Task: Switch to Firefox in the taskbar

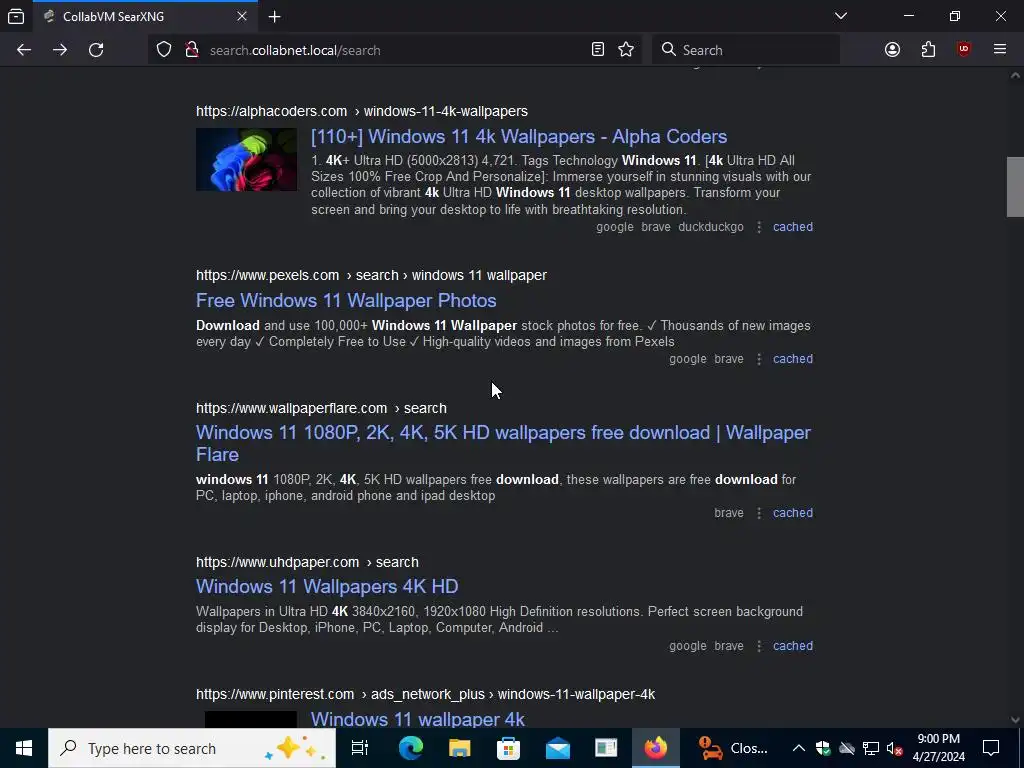Action: point(656,748)
